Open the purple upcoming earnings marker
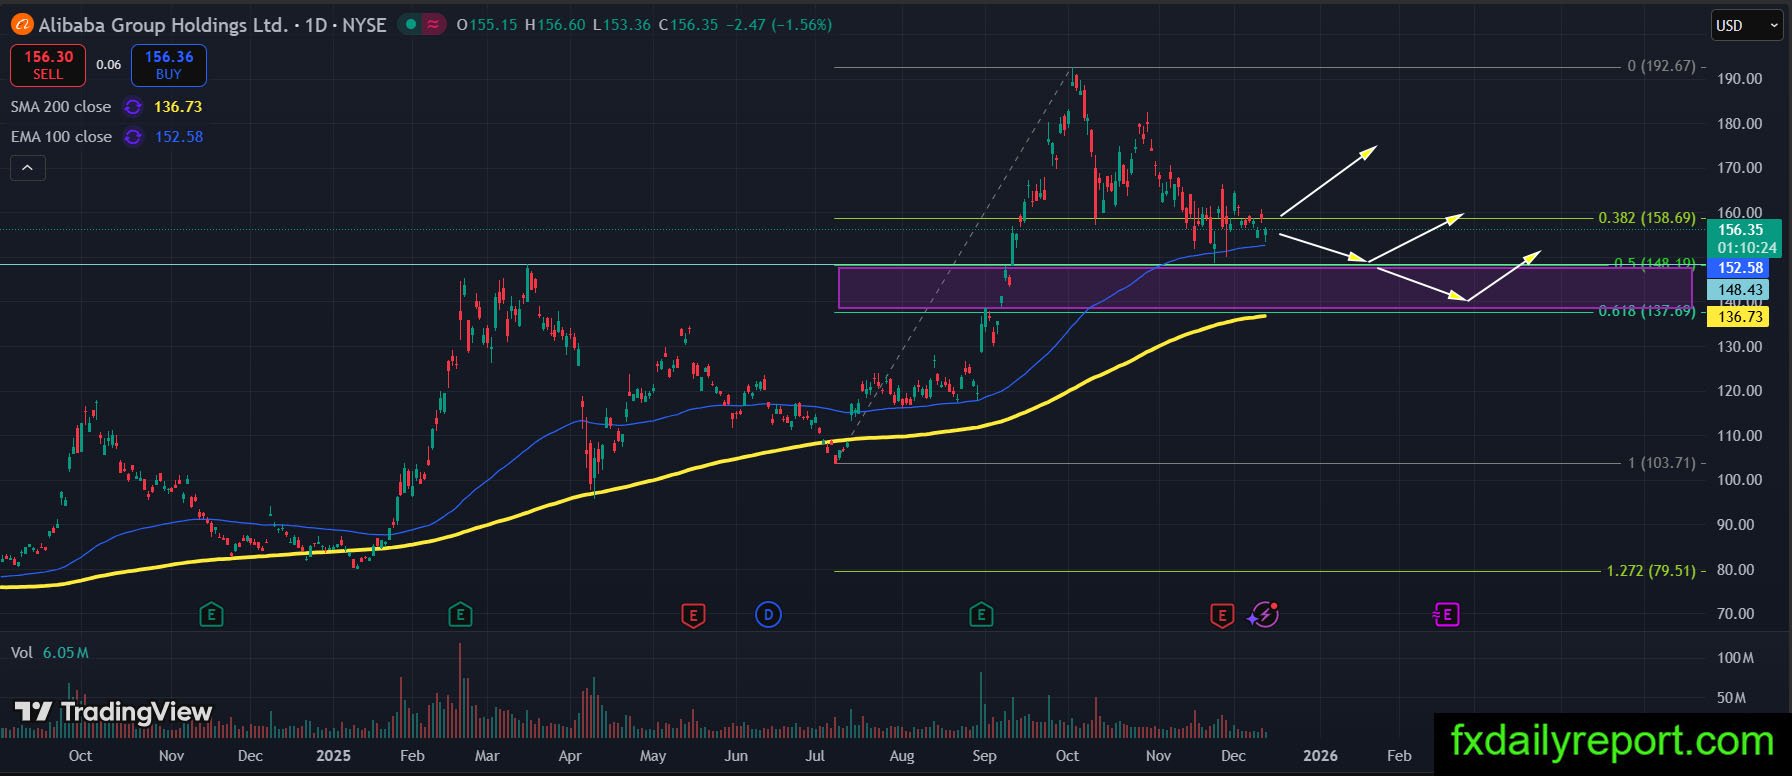The height and width of the screenshot is (776, 1792). pyautogui.click(x=1447, y=614)
